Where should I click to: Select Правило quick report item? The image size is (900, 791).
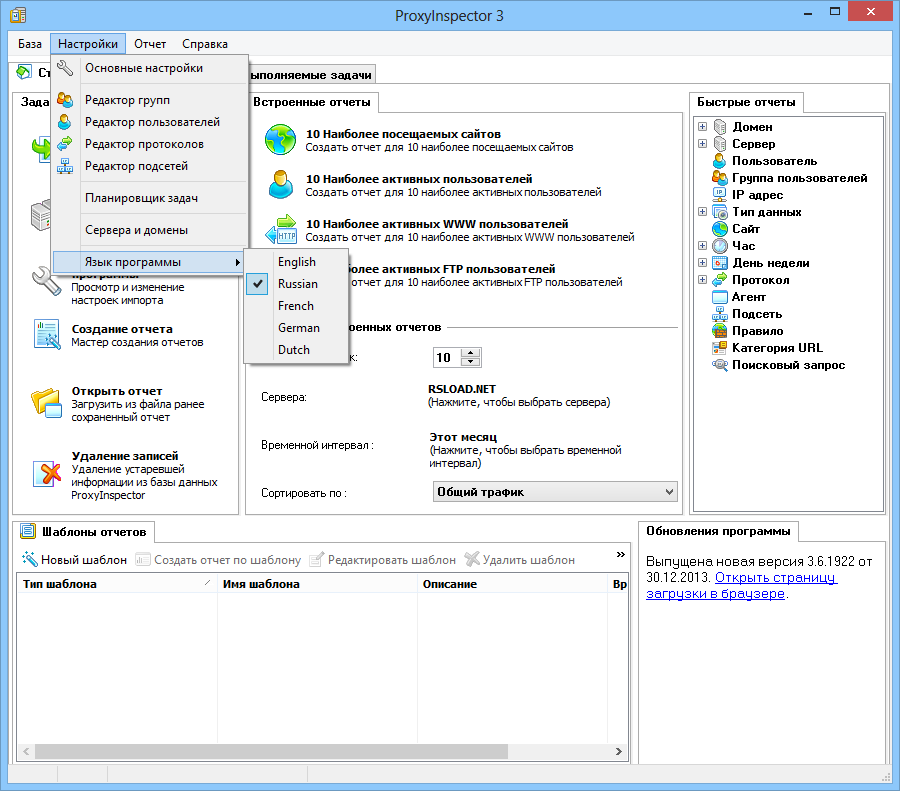(758, 331)
